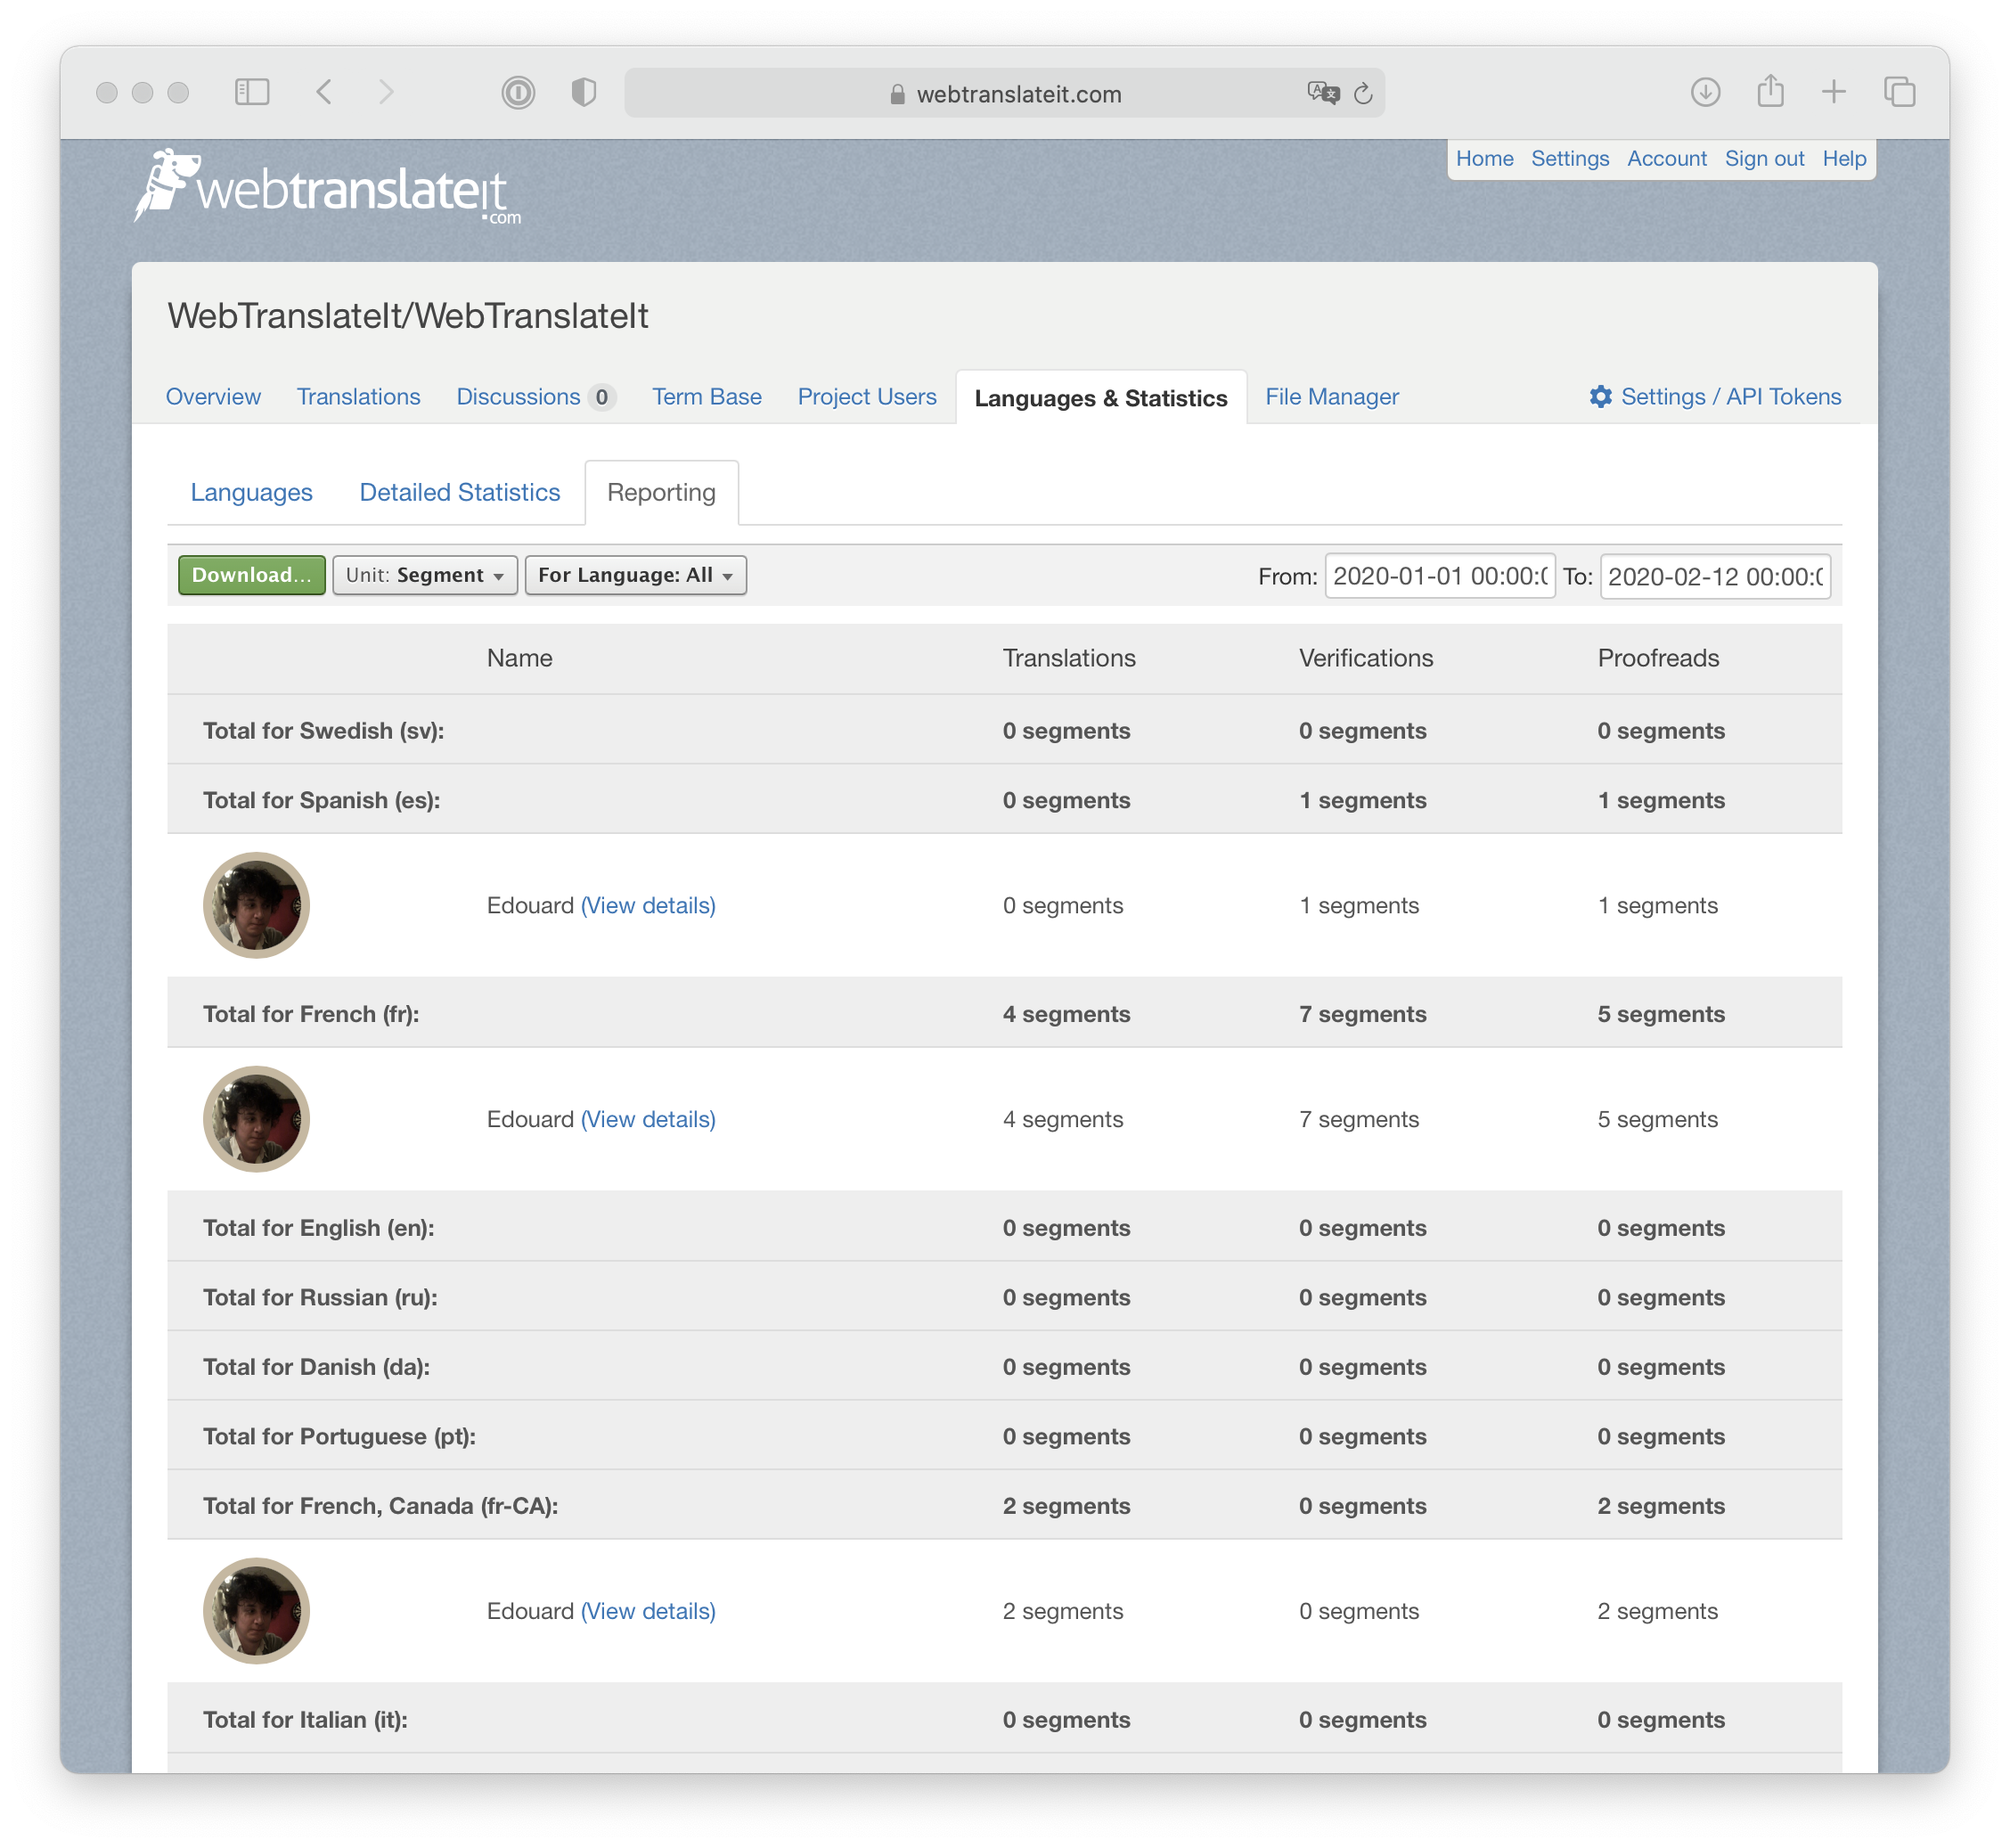This screenshot has height=1848, width=2010.
Task: Click the translate page icon in address bar
Action: [x=1323, y=93]
